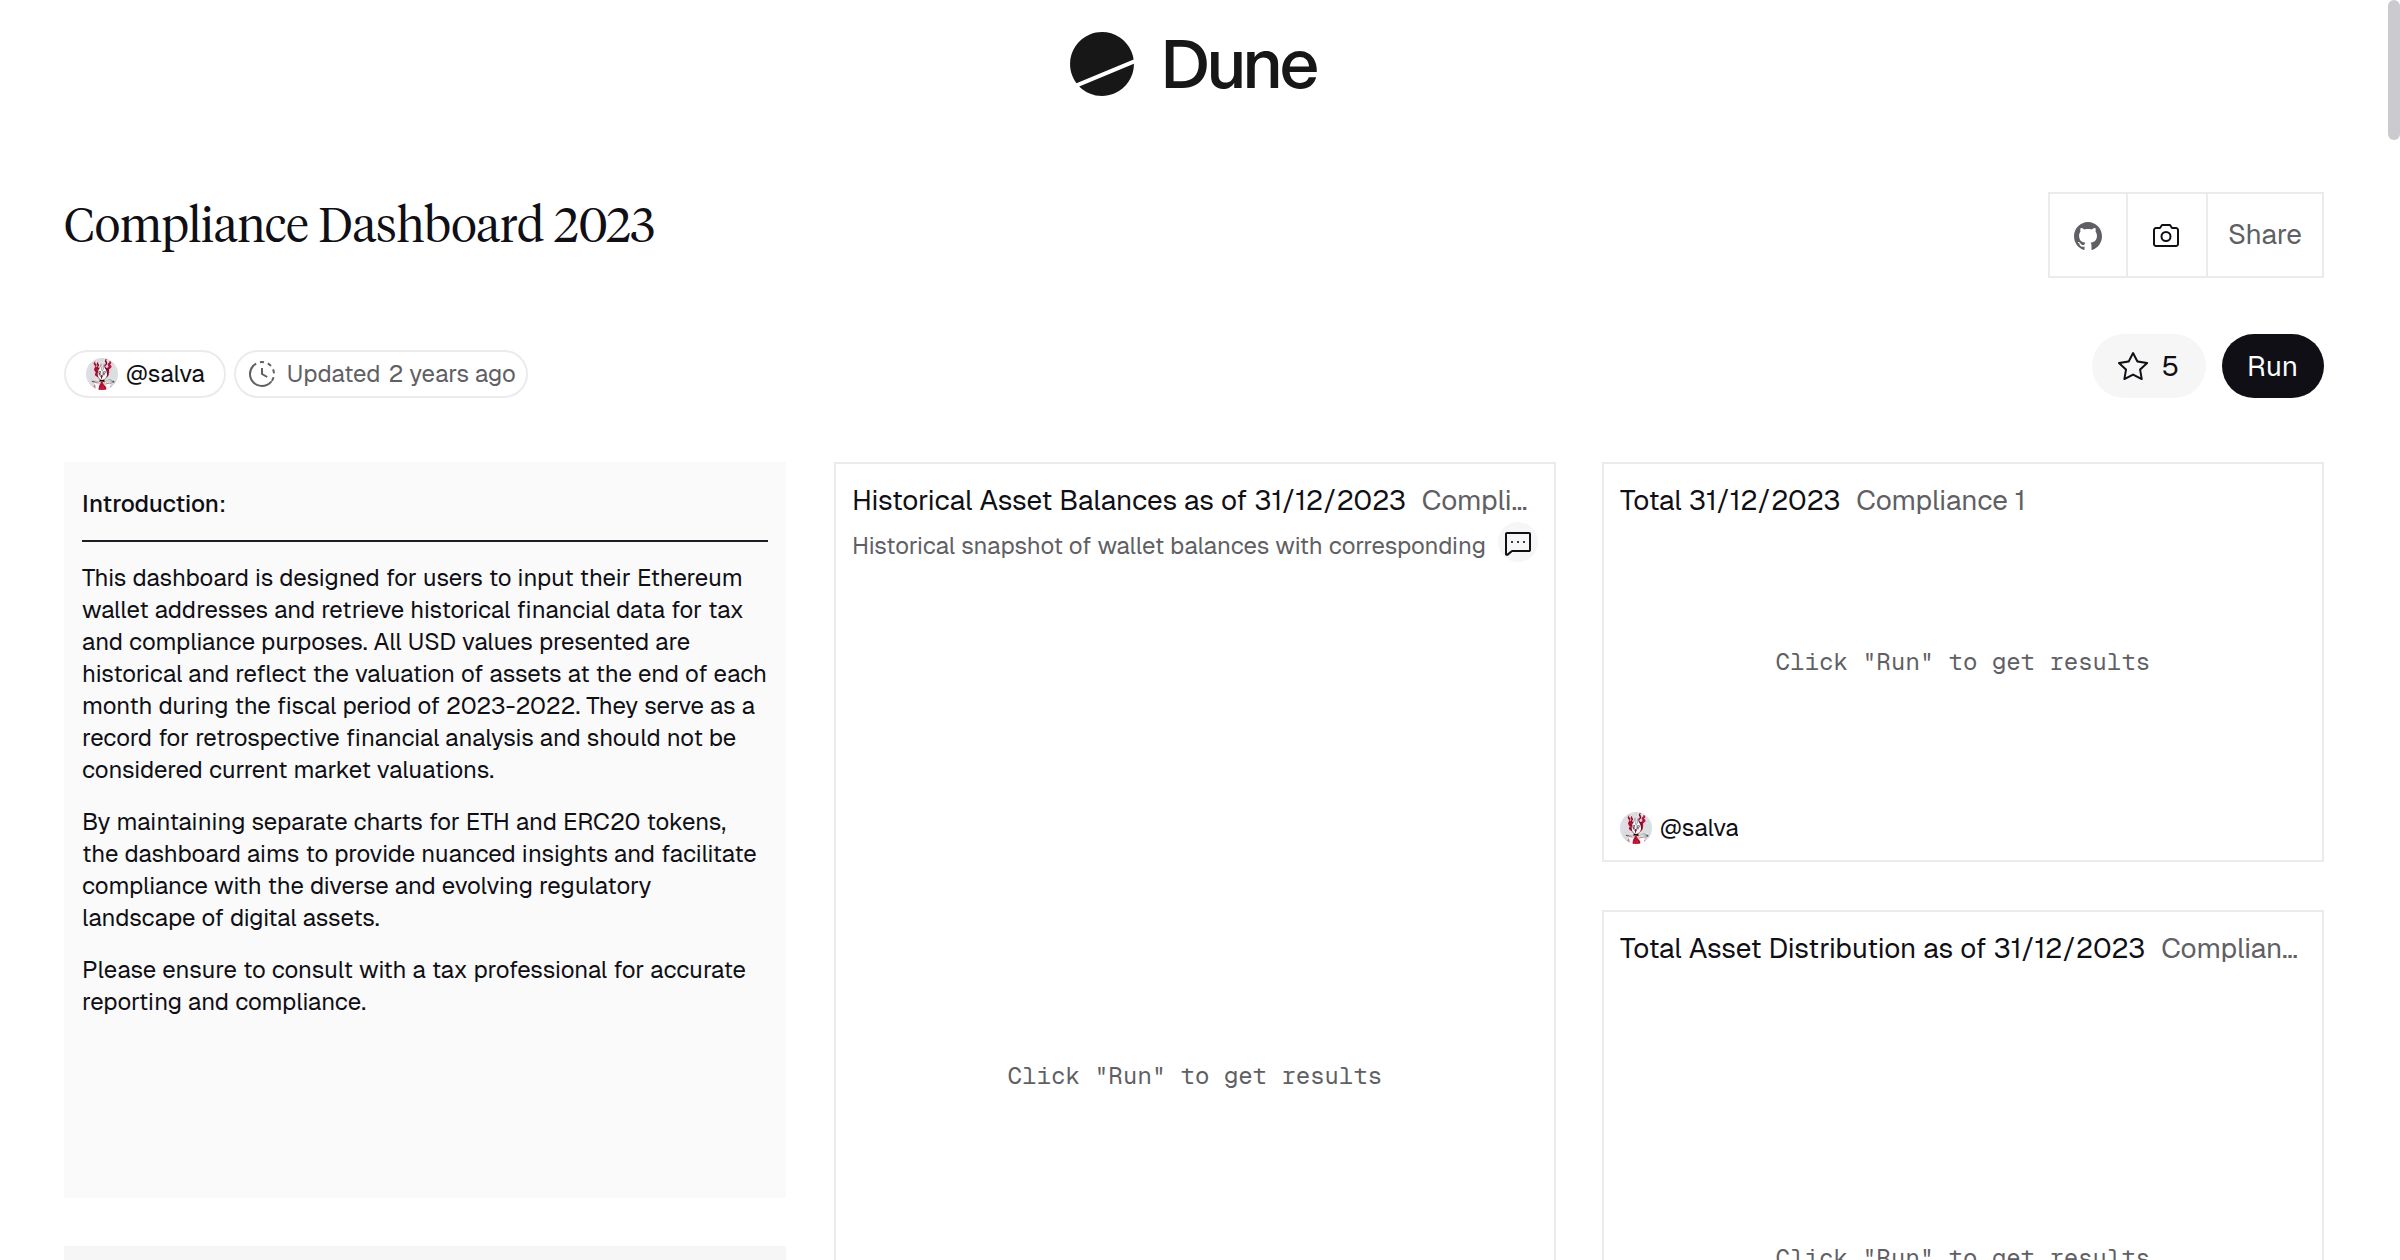This screenshot has height=1260, width=2400.
Task: Open the Compliance 1 query link
Action: coord(1940,500)
